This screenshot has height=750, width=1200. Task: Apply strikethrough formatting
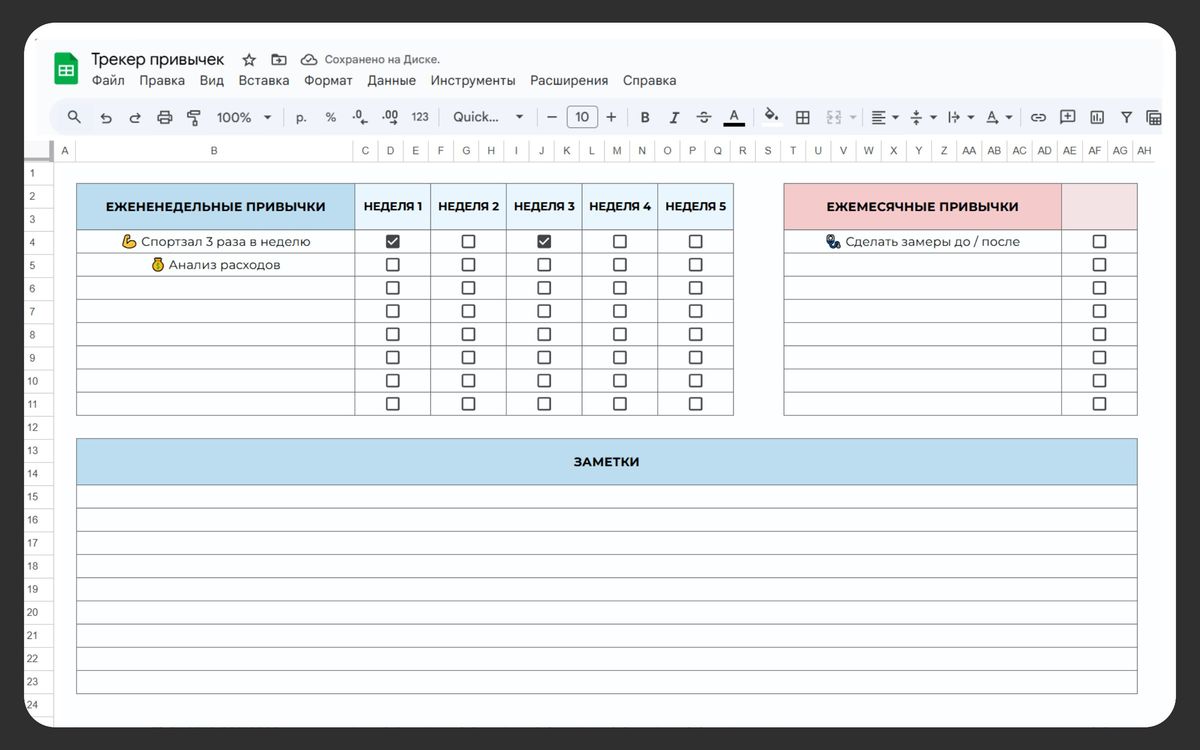tap(704, 118)
